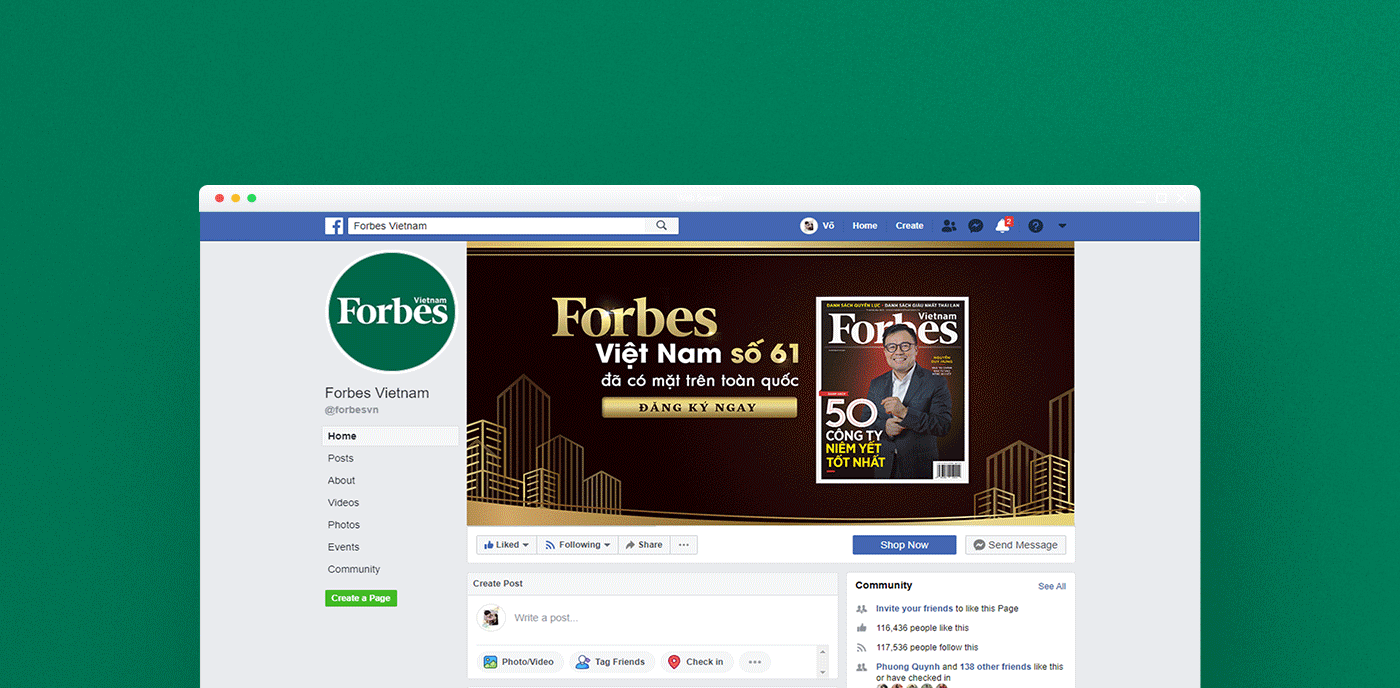Image resolution: width=1400 pixels, height=688 pixels.
Task: Open more post options ellipsis after Check in
Action: click(755, 662)
